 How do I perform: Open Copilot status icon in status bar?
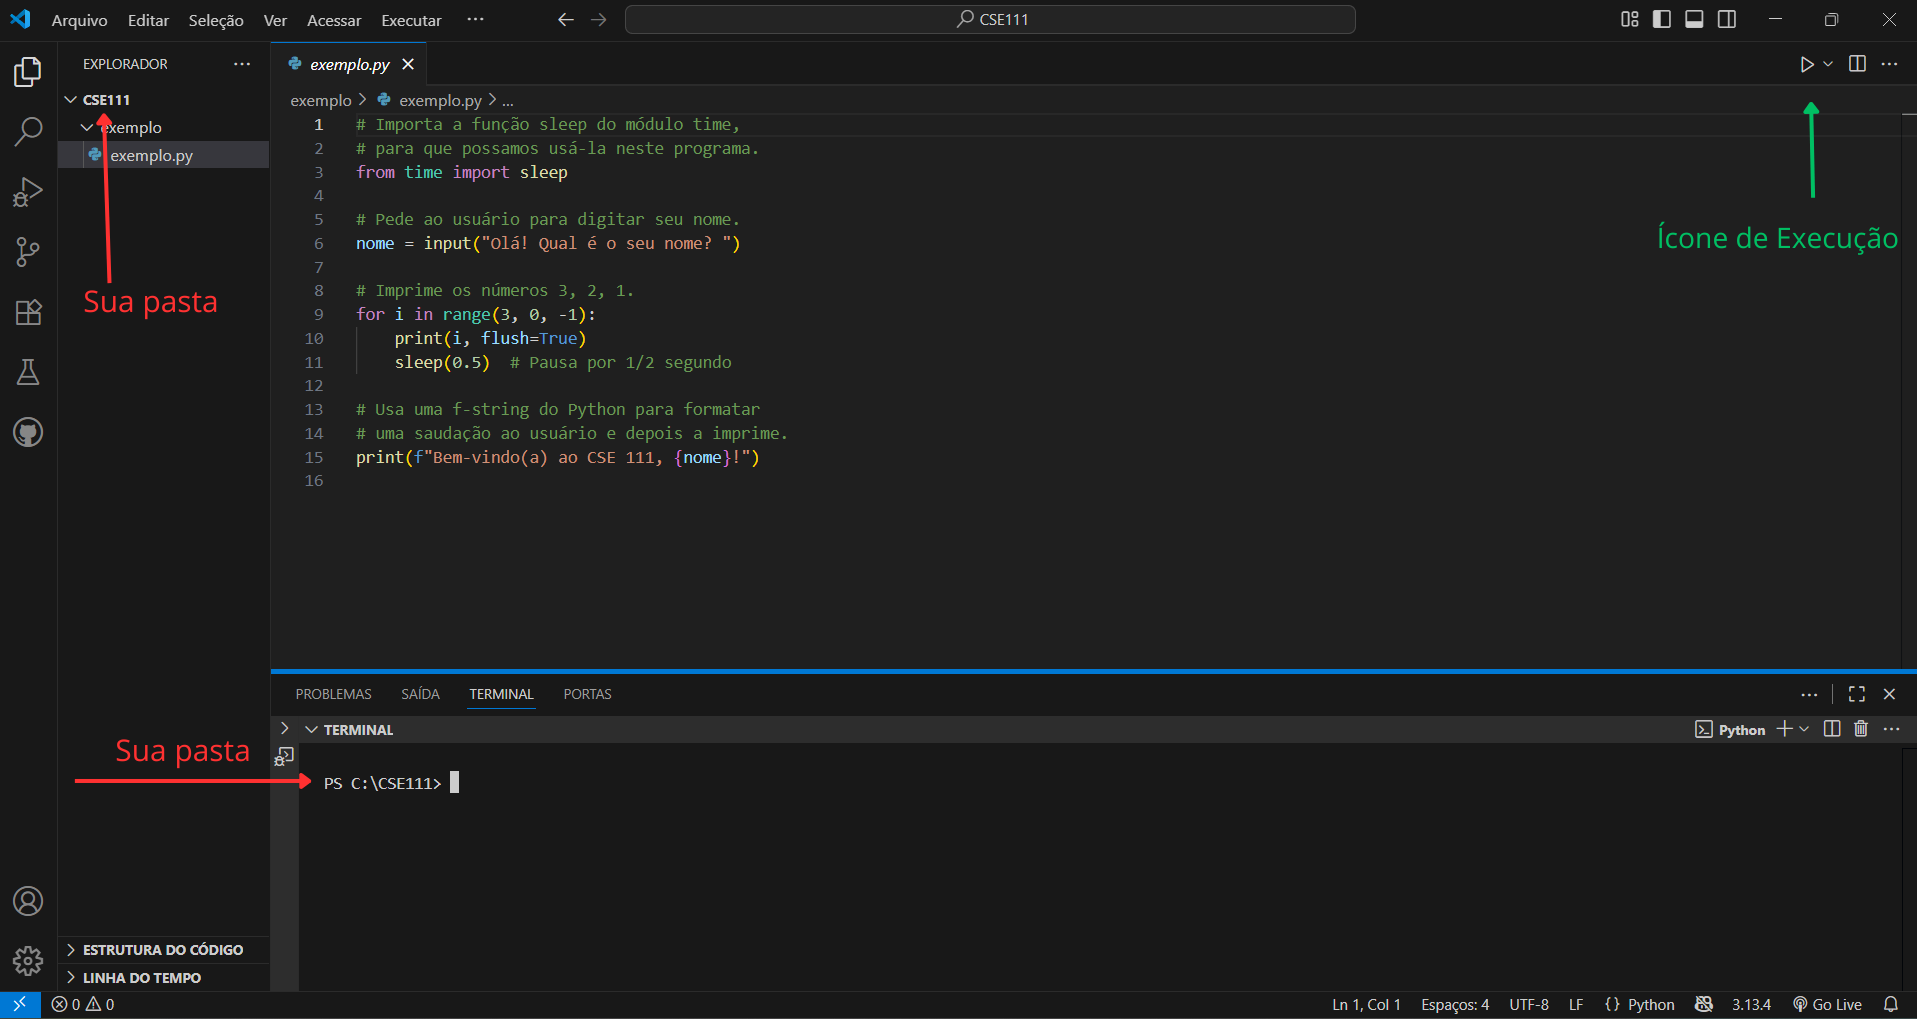point(1704,1004)
